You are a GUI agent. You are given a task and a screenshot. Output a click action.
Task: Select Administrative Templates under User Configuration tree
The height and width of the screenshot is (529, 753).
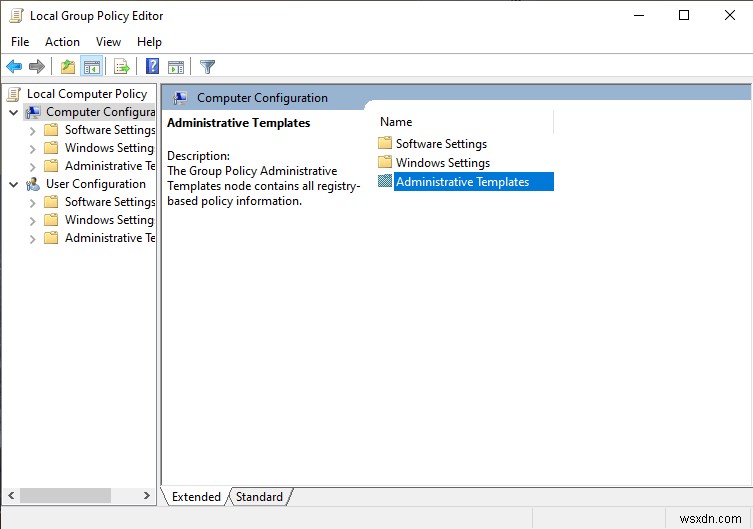tap(110, 238)
